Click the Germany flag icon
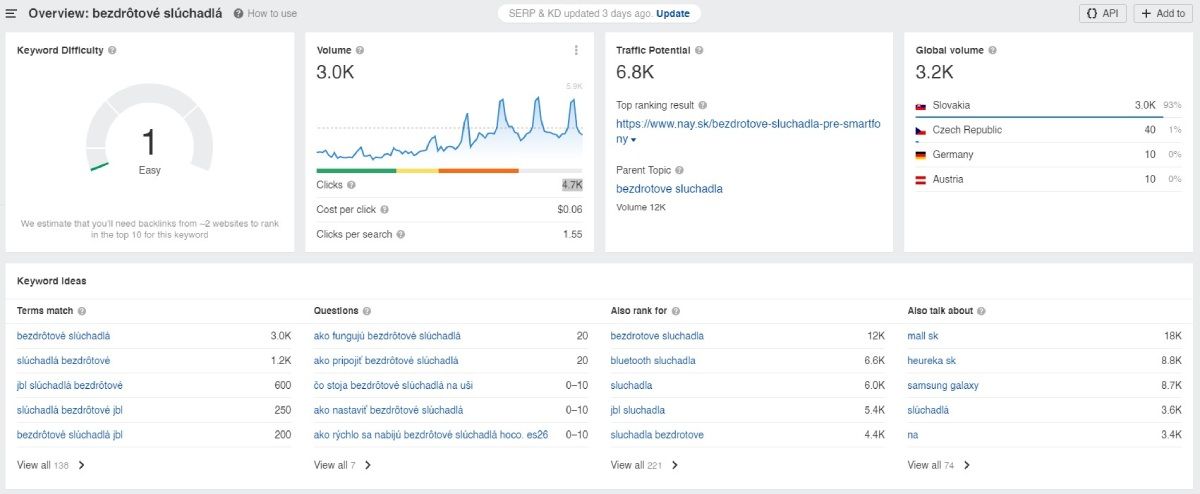1200x494 pixels. click(921, 155)
